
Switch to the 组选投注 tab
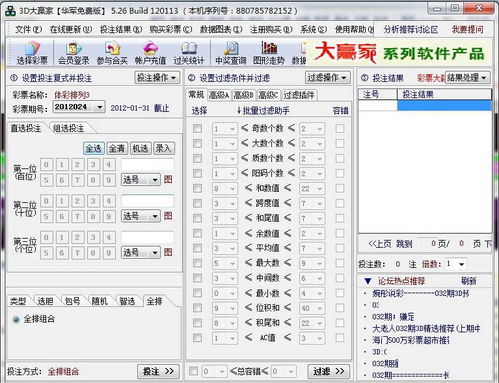click(69, 128)
